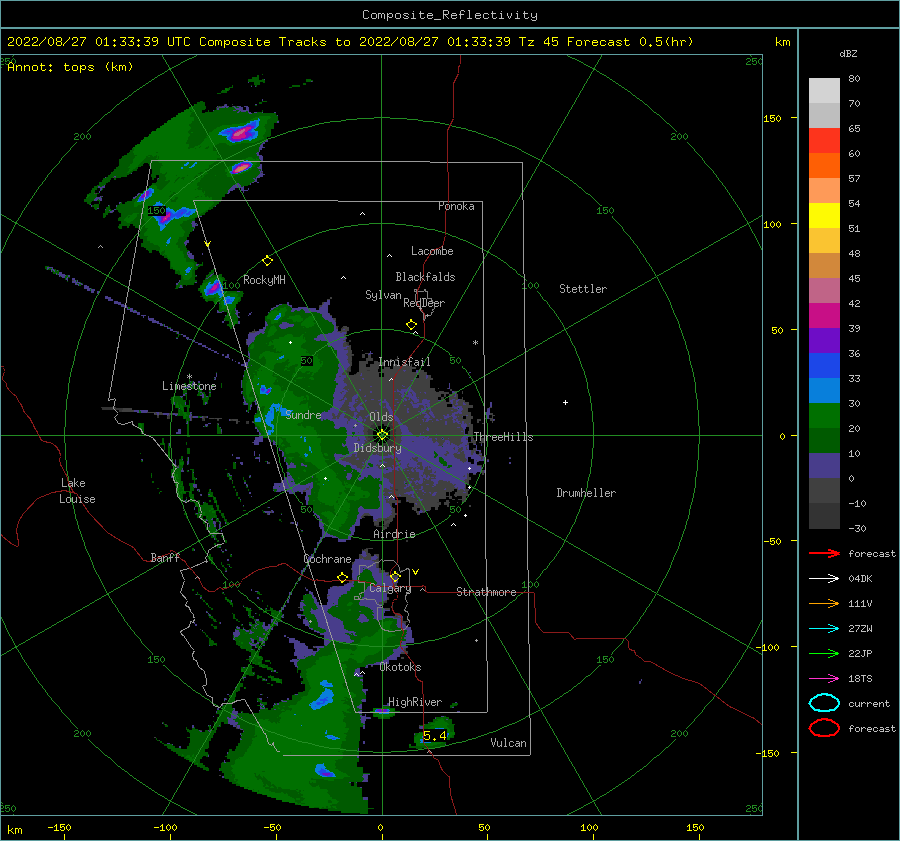The image size is (900, 841).
Task: Click the RockyMH label
Action: (264, 280)
